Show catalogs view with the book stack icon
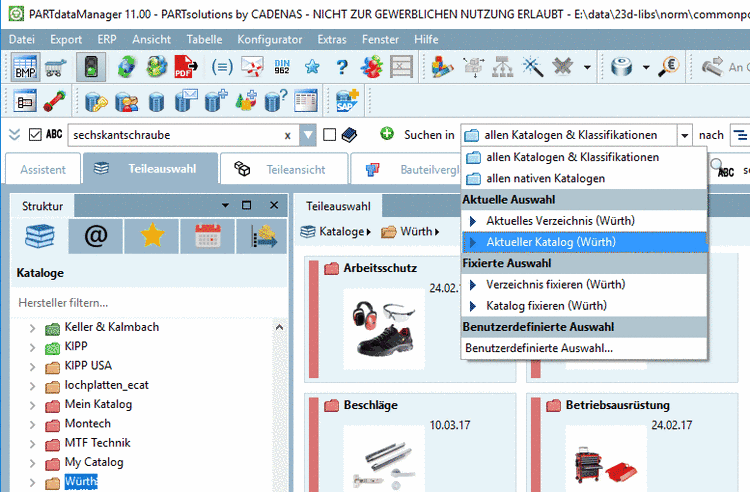 (40, 236)
